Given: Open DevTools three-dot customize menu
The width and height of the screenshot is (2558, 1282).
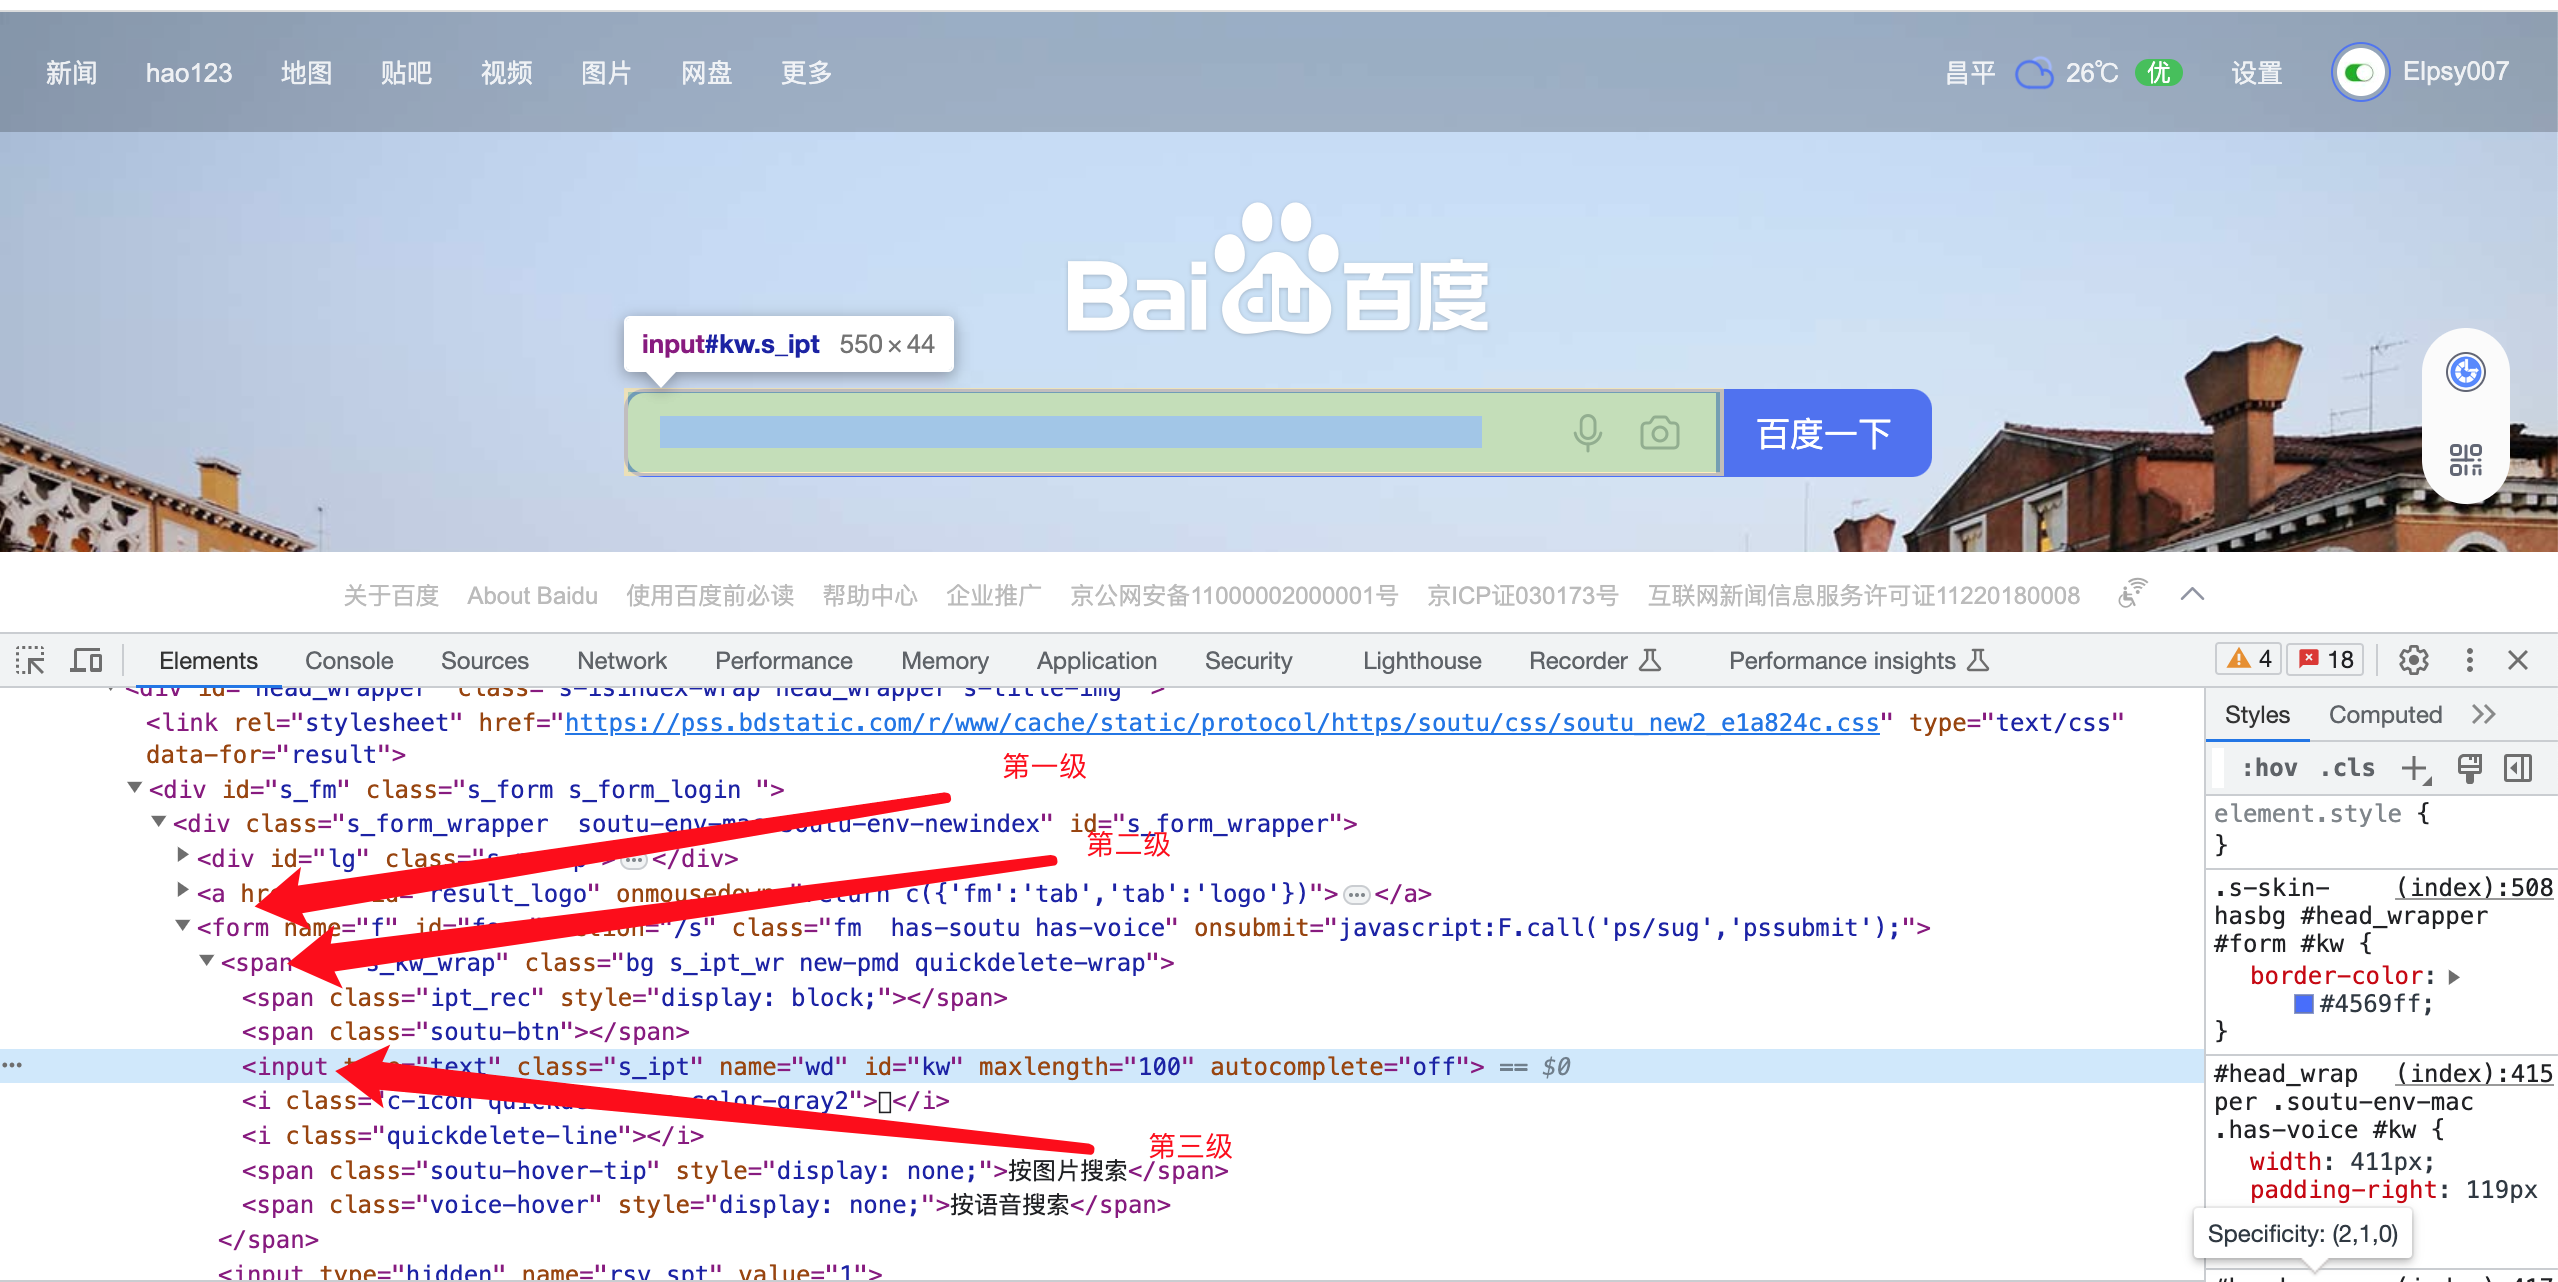Looking at the screenshot, I should coord(2469,660).
